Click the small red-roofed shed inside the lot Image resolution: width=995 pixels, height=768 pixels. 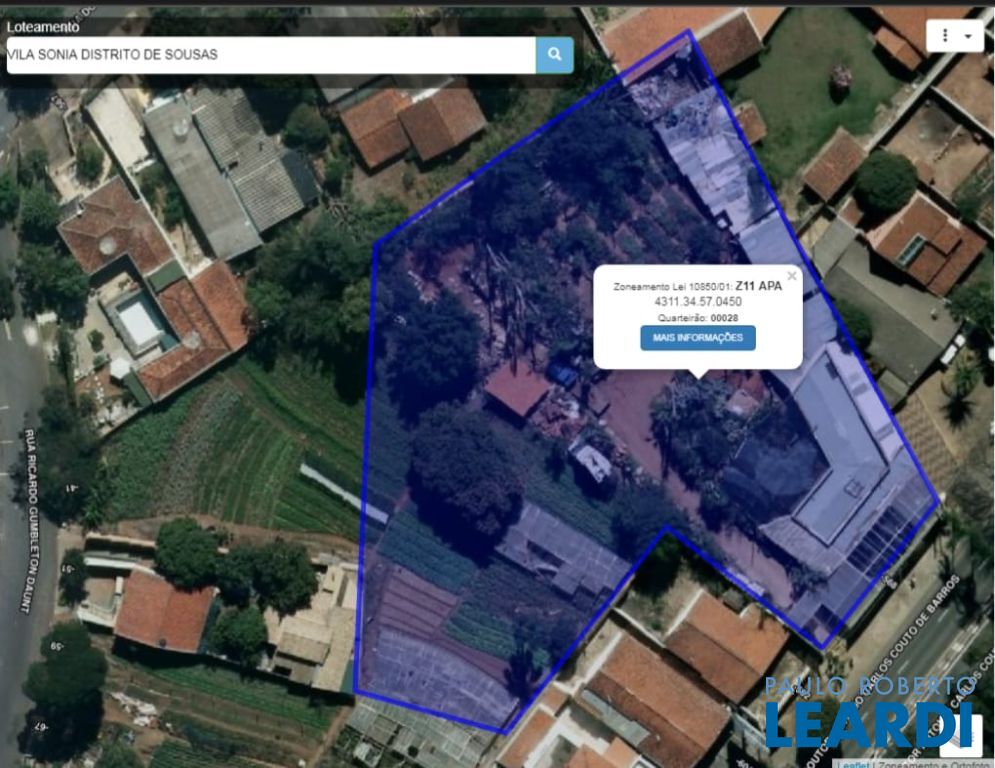coord(517,388)
